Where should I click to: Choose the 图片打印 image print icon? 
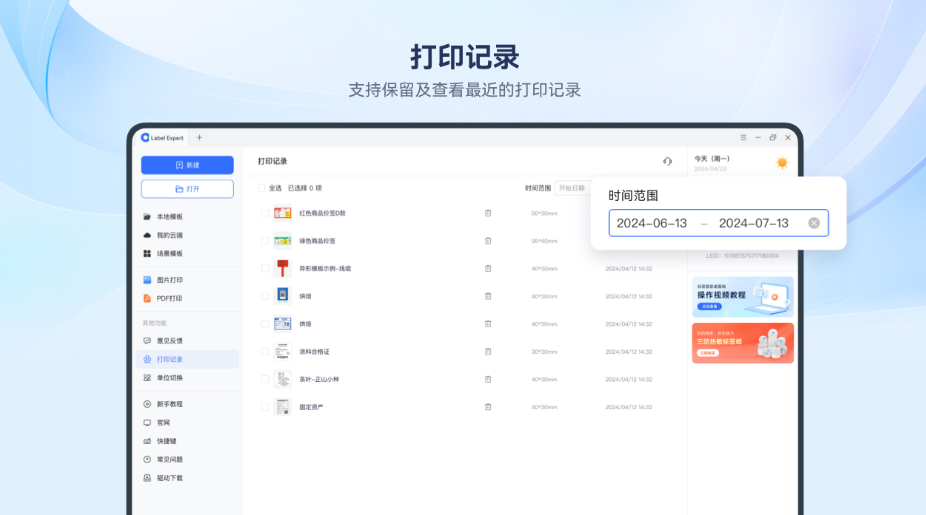pos(147,280)
